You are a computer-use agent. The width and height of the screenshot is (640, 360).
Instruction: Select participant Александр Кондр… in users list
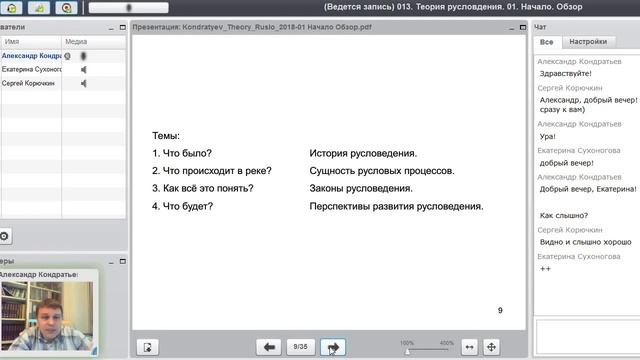coord(31,56)
